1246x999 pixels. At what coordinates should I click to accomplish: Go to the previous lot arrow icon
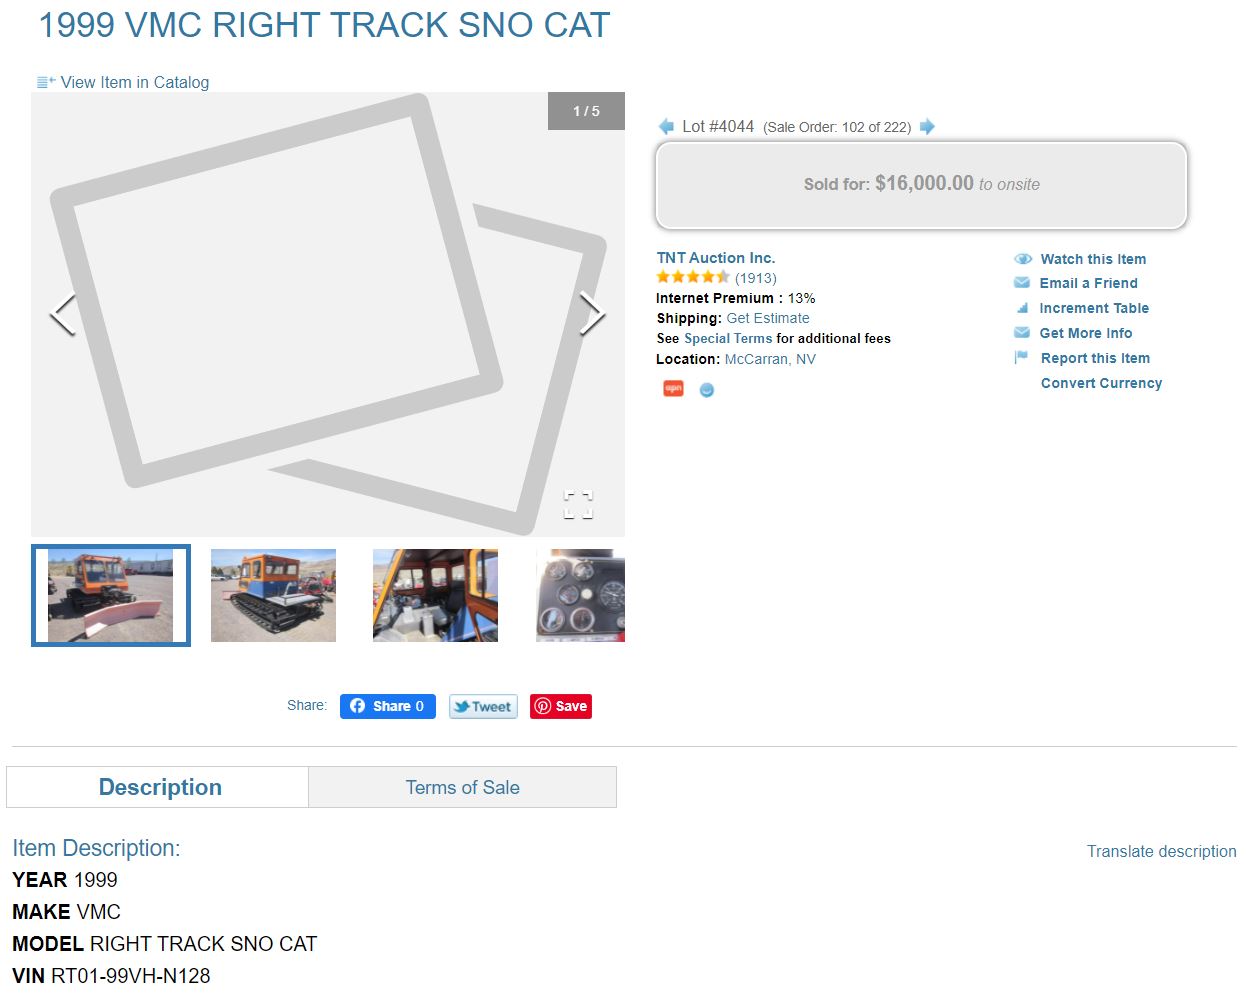point(666,127)
